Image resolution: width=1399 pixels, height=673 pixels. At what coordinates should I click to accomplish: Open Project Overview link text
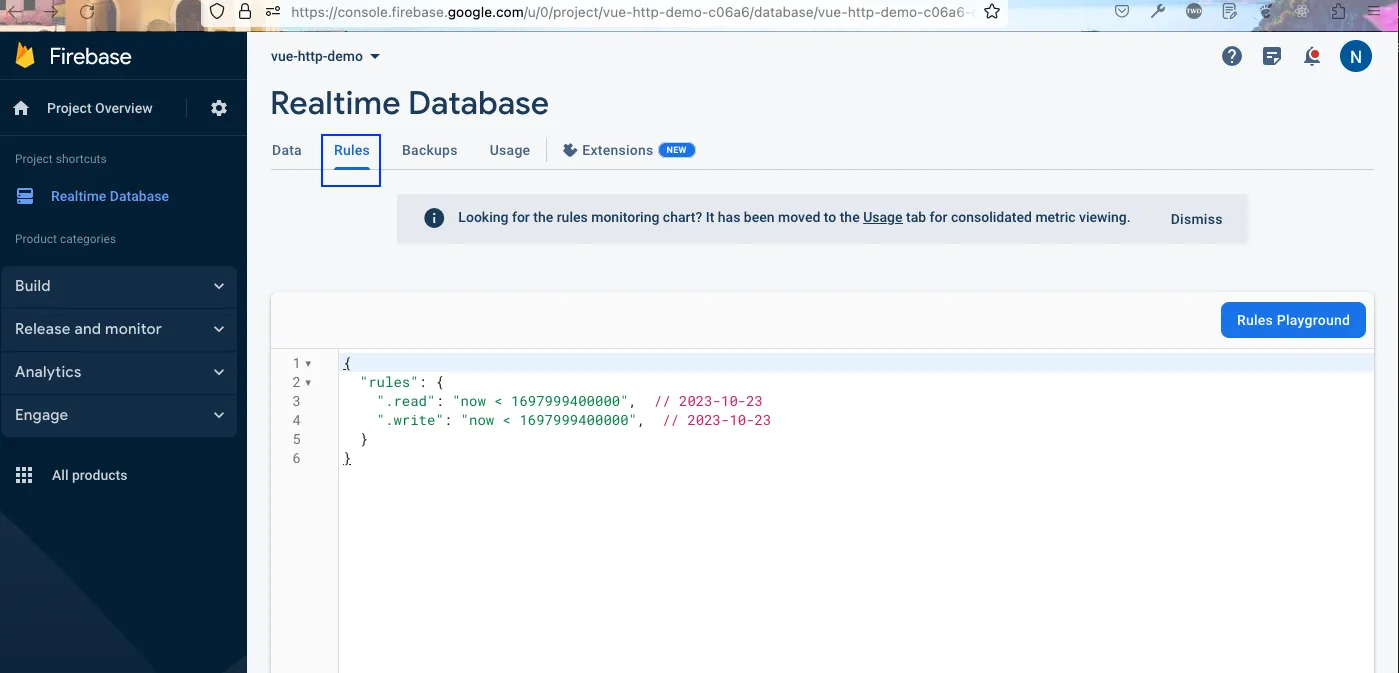pyautogui.click(x=100, y=108)
